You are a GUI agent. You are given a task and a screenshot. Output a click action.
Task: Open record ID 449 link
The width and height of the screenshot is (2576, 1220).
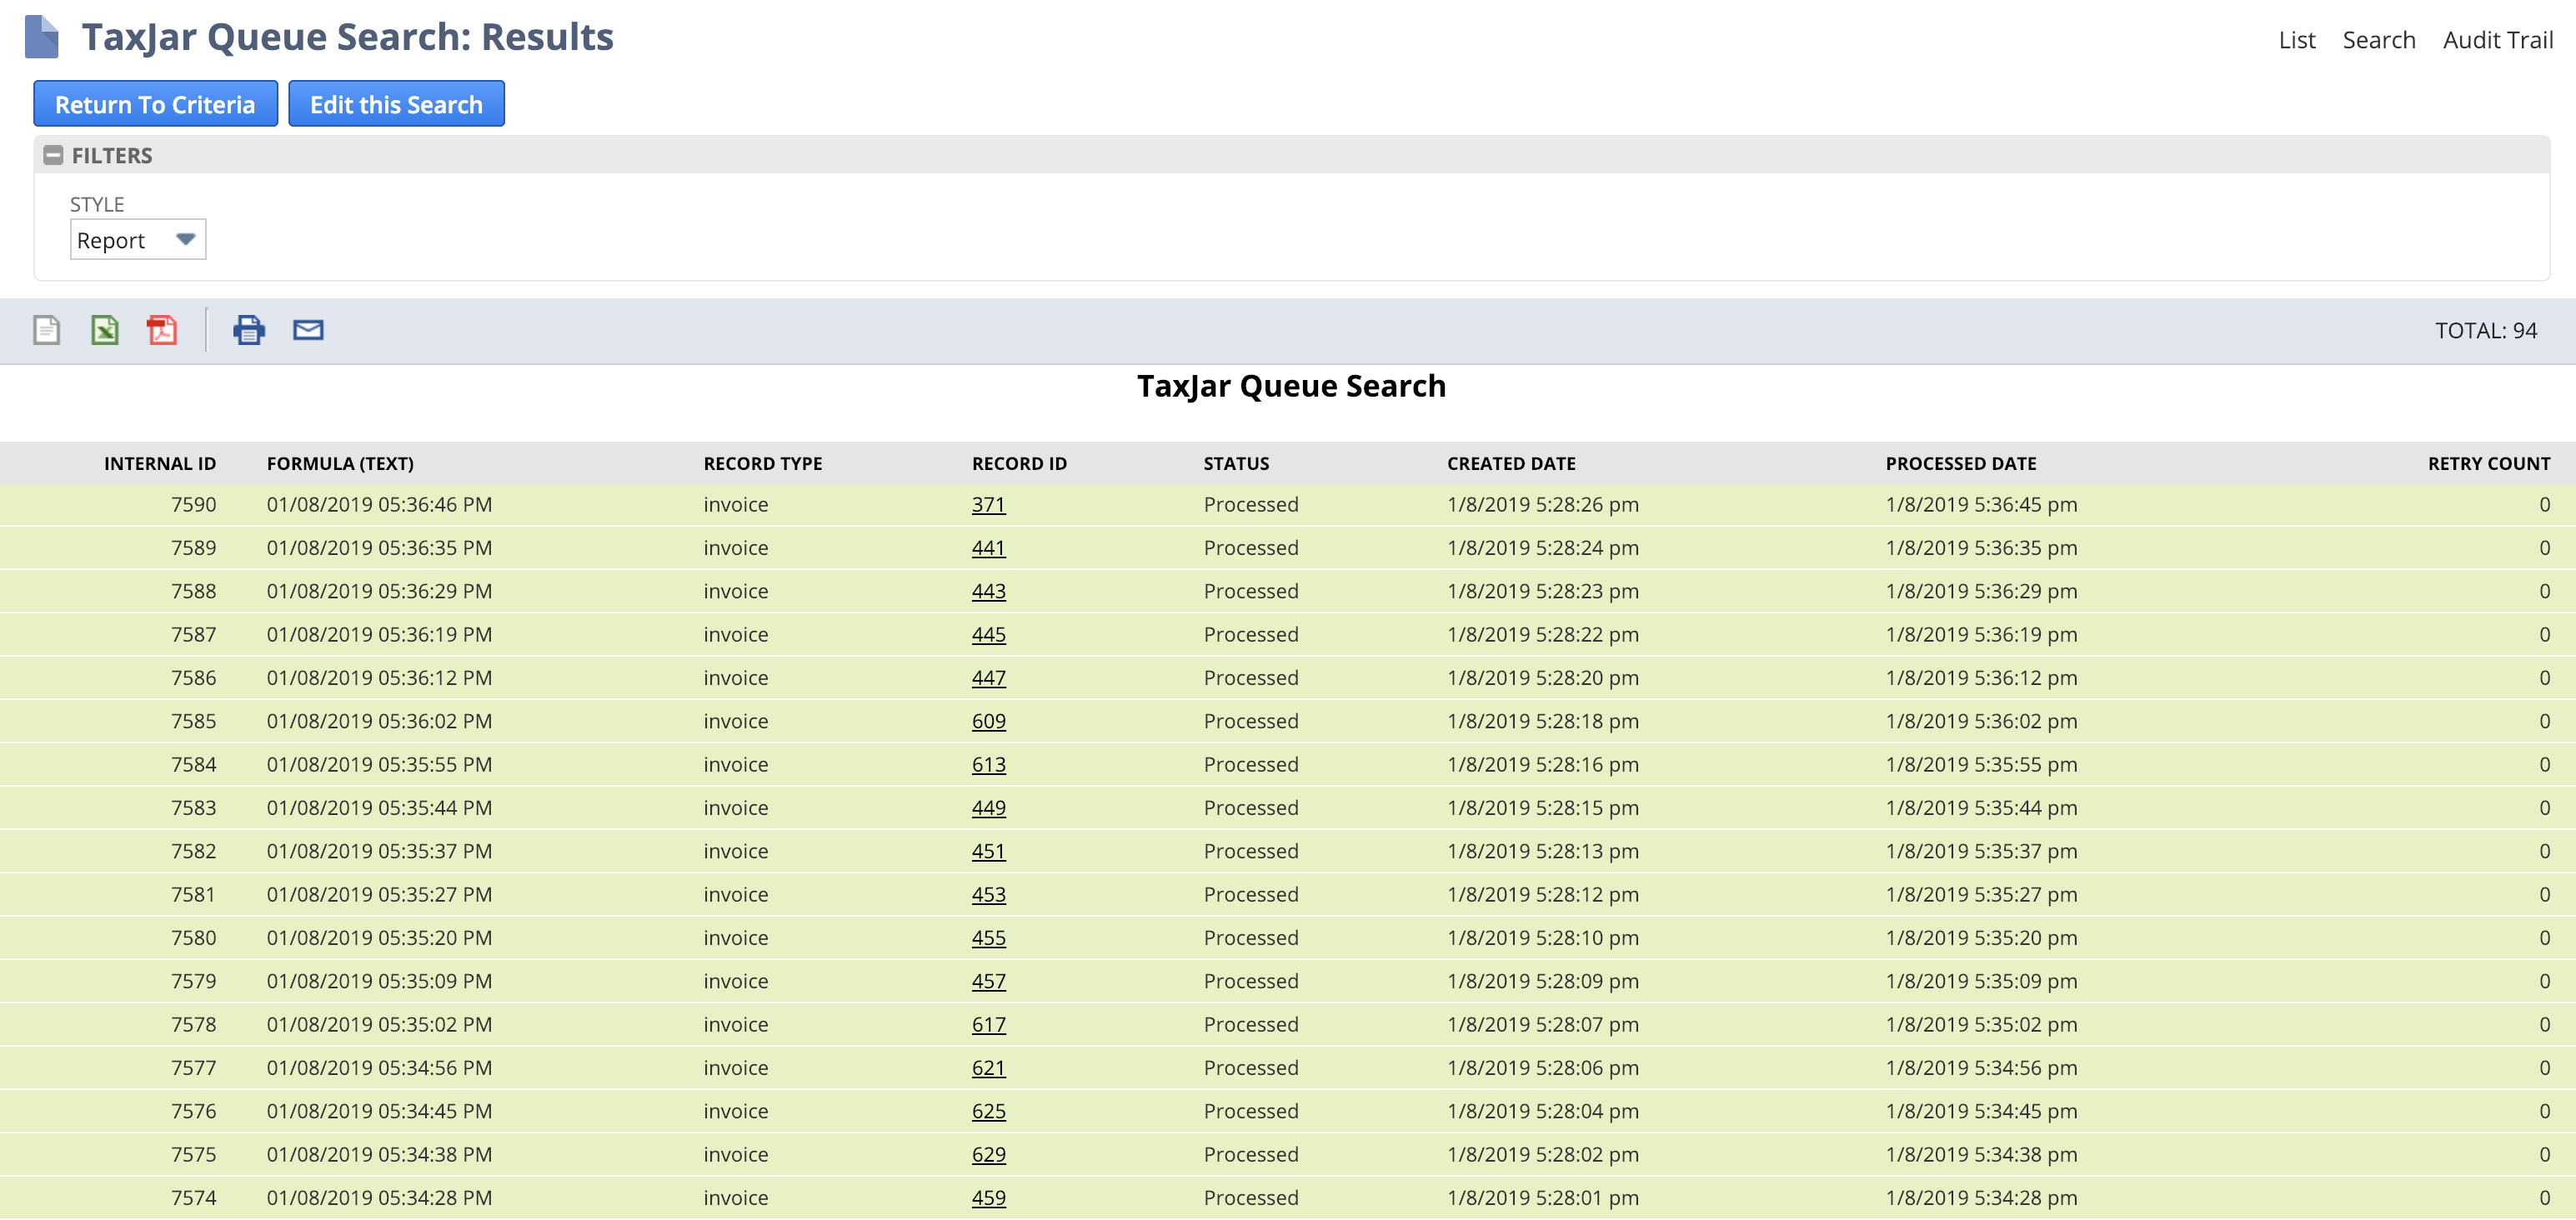click(988, 808)
